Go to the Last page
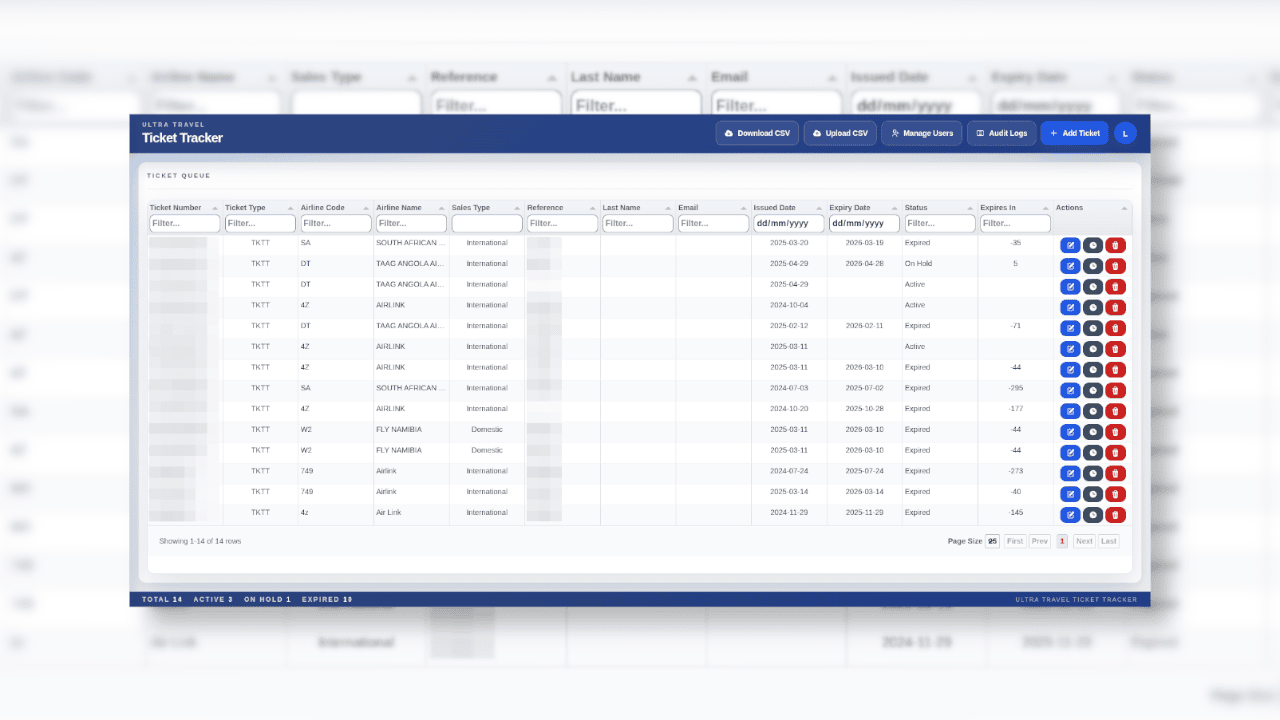 point(1109,541)
